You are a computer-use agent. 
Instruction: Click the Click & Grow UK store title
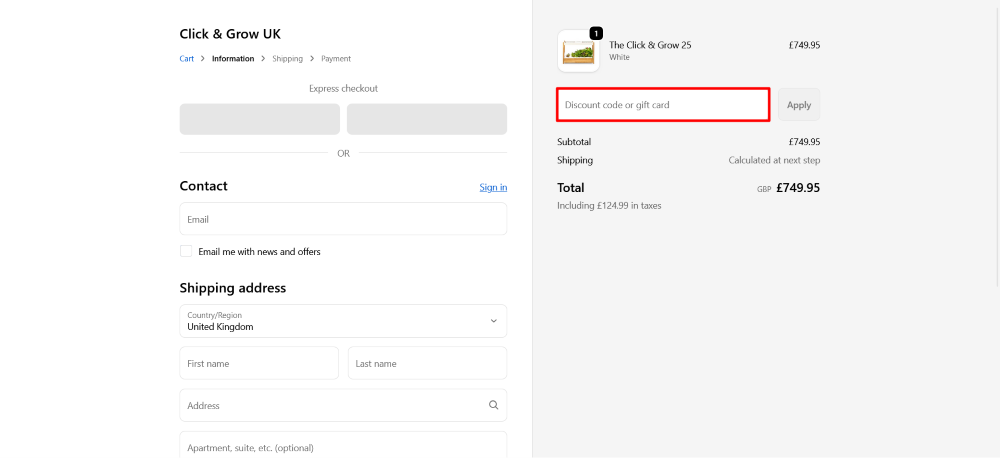tap(230, 34)
